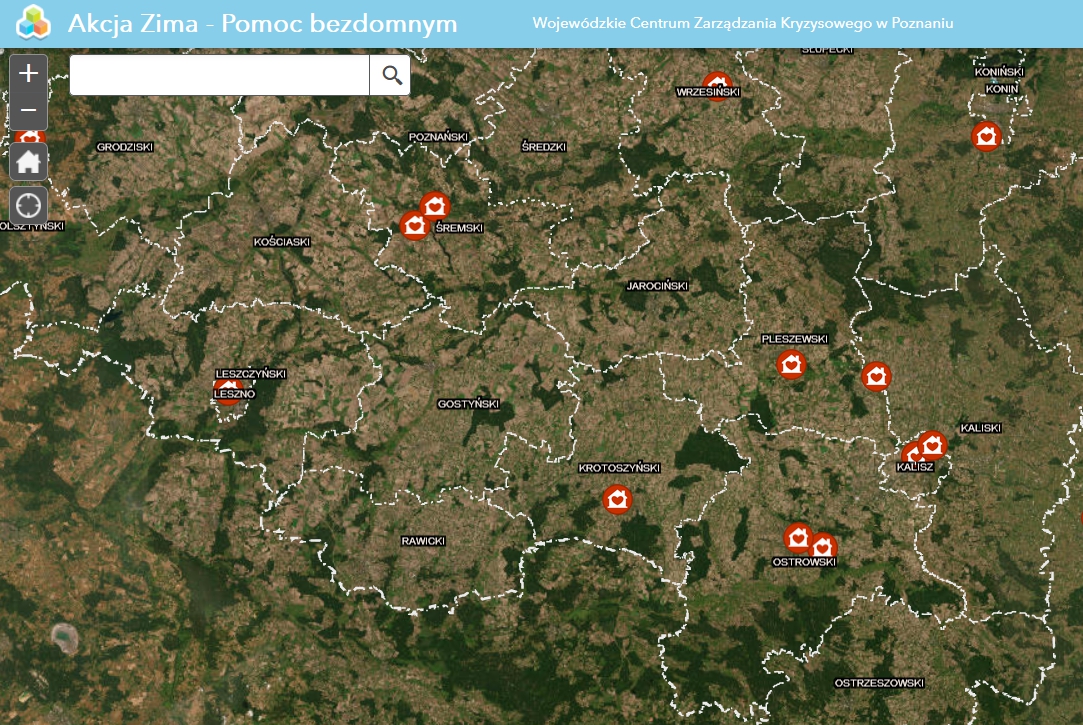Click the KOŚCIASKI county label
The image size is (1083, 725).
coord(282,242)
